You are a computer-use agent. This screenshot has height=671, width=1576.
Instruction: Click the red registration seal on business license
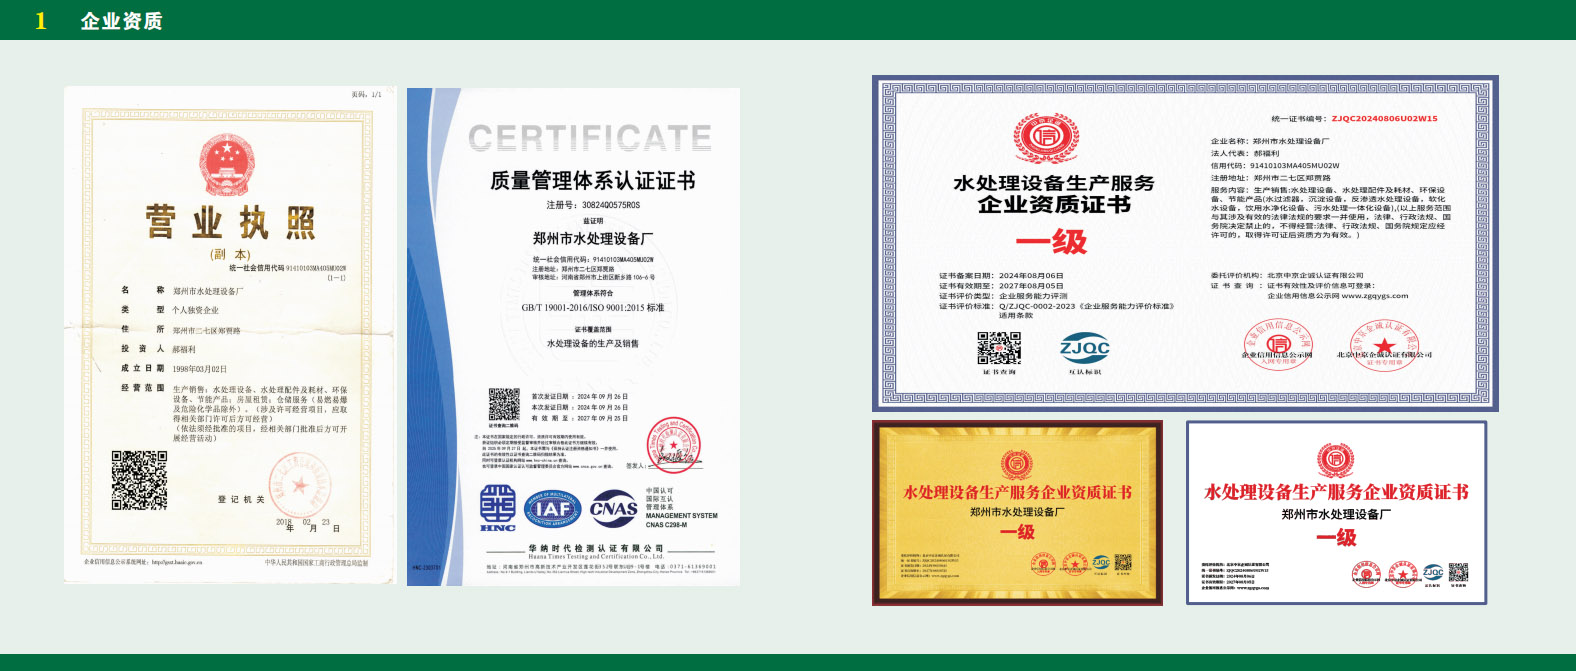tap(298, 485)
